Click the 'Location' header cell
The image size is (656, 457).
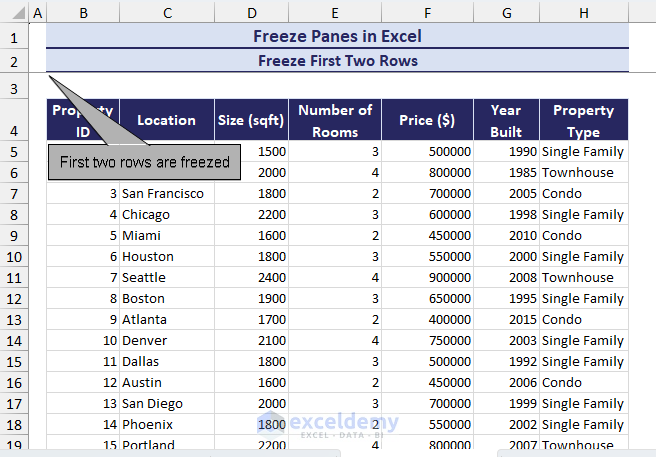coord(167,120)
